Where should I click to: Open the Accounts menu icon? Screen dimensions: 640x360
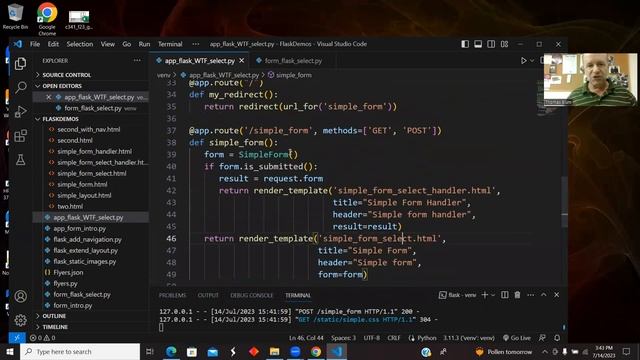20,296
